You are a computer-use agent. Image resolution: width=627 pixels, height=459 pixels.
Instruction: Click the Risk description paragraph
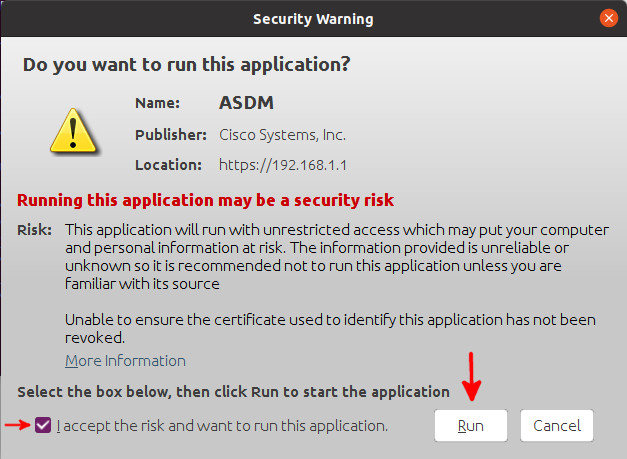coord(337,257)
